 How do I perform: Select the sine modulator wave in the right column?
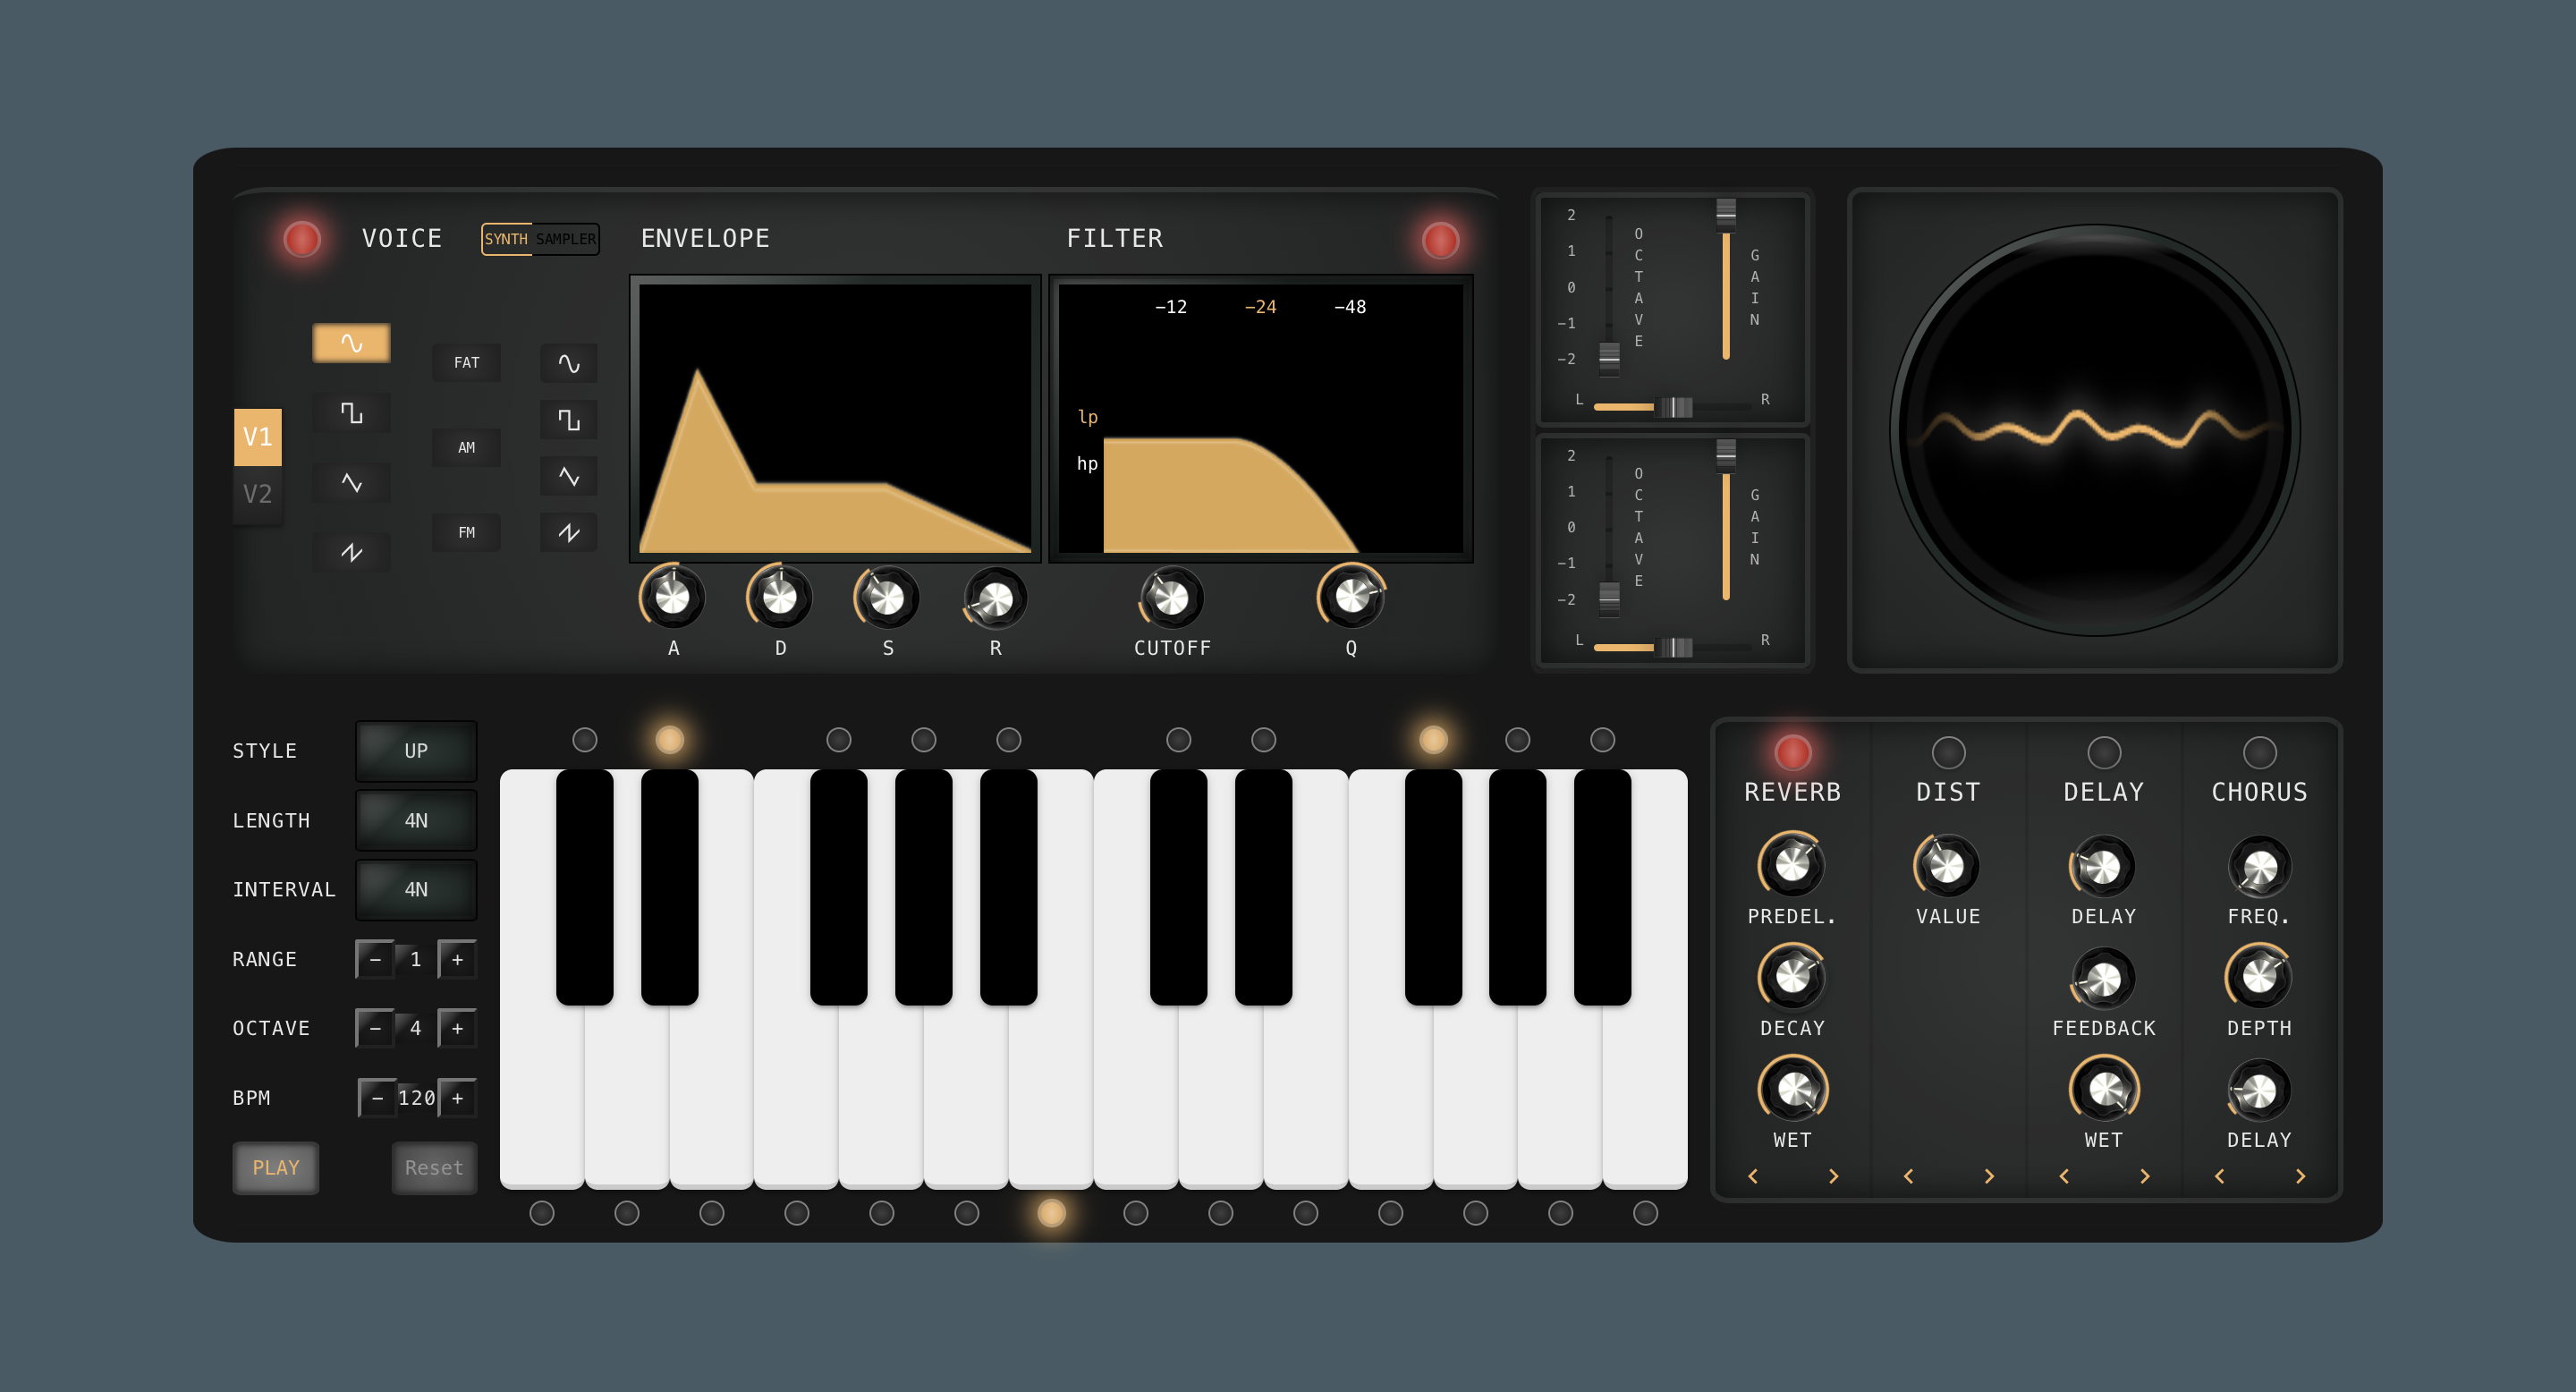click(x=568, y=363)
